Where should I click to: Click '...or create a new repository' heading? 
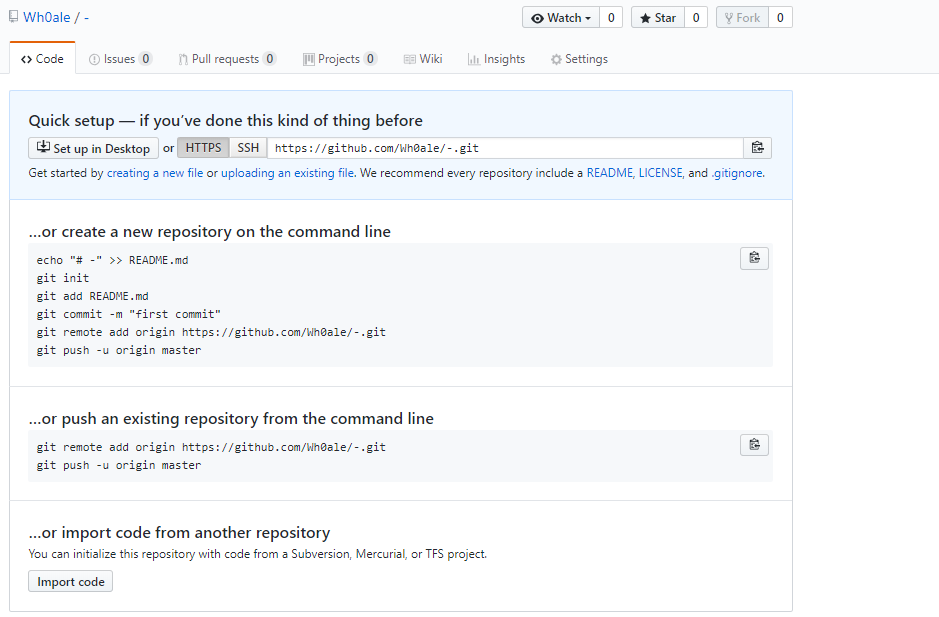pos(210,231)
